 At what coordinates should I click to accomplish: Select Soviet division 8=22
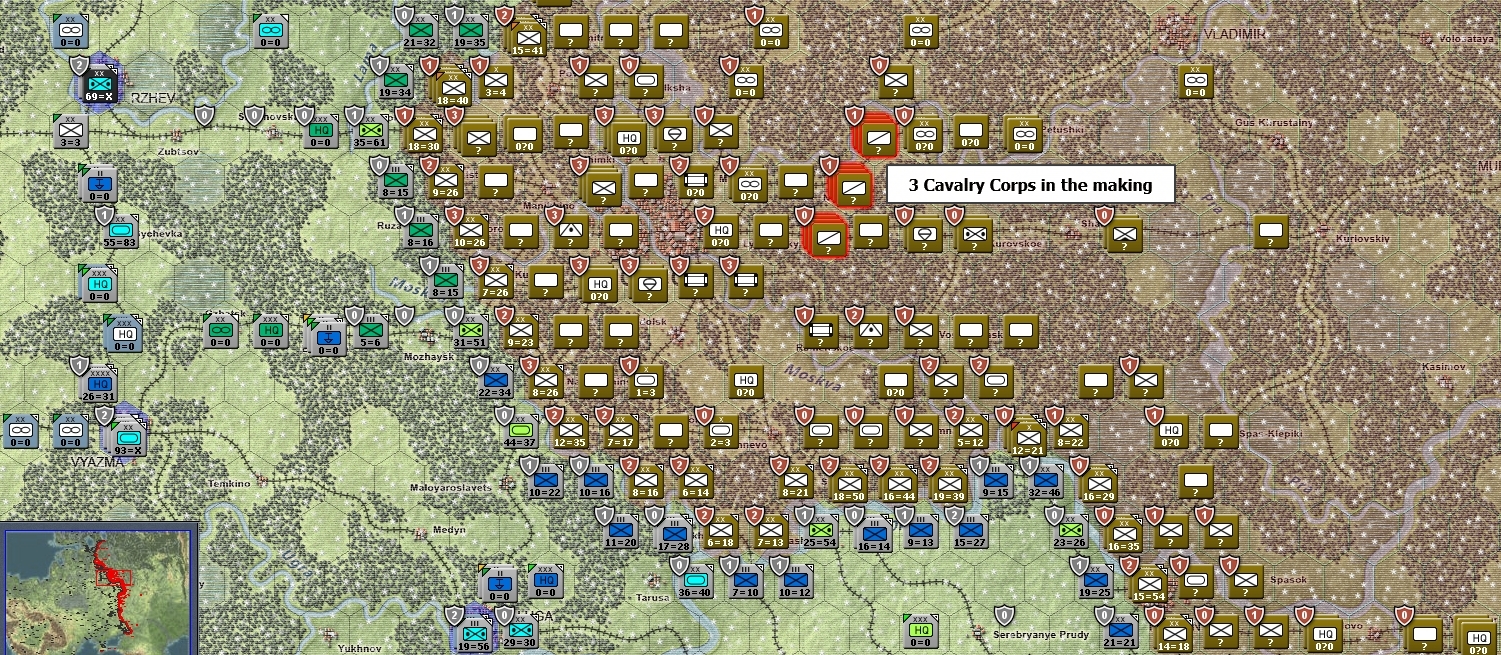click(x=1070, y=430)
